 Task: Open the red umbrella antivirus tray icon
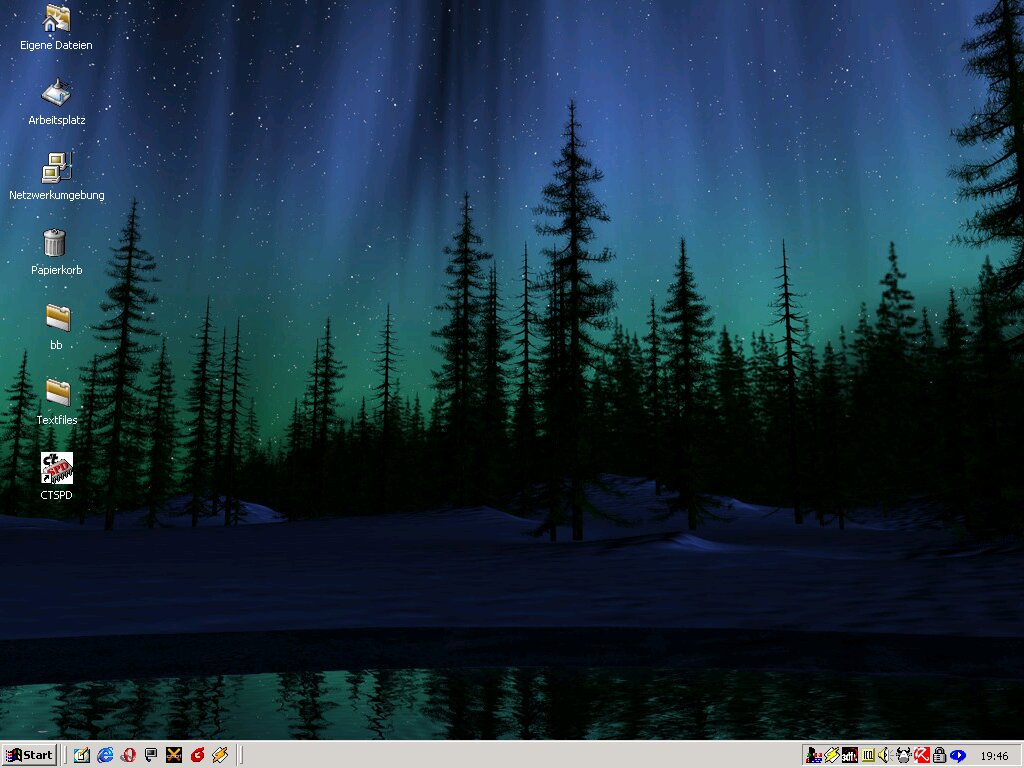pyautogui.click(x=921, y=756)
